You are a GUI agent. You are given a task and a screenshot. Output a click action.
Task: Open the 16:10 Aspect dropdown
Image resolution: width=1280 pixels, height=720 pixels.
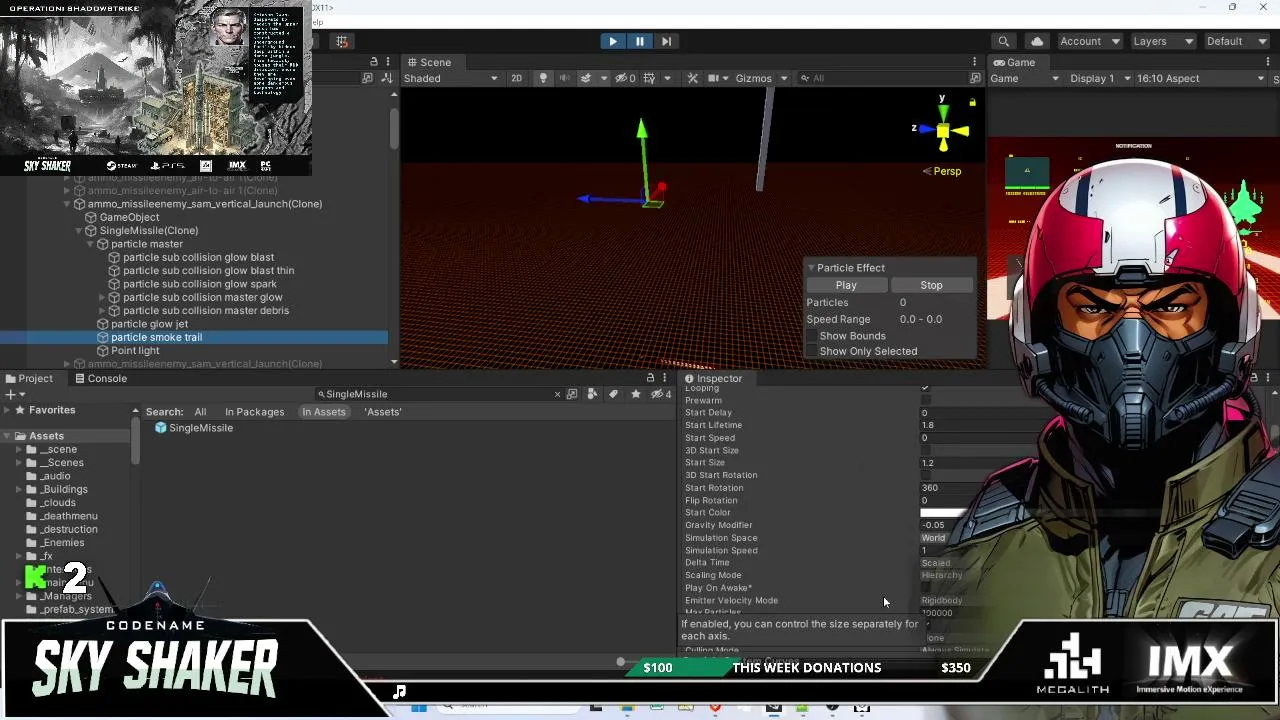pyautogui.click(x=1200, y=78)
